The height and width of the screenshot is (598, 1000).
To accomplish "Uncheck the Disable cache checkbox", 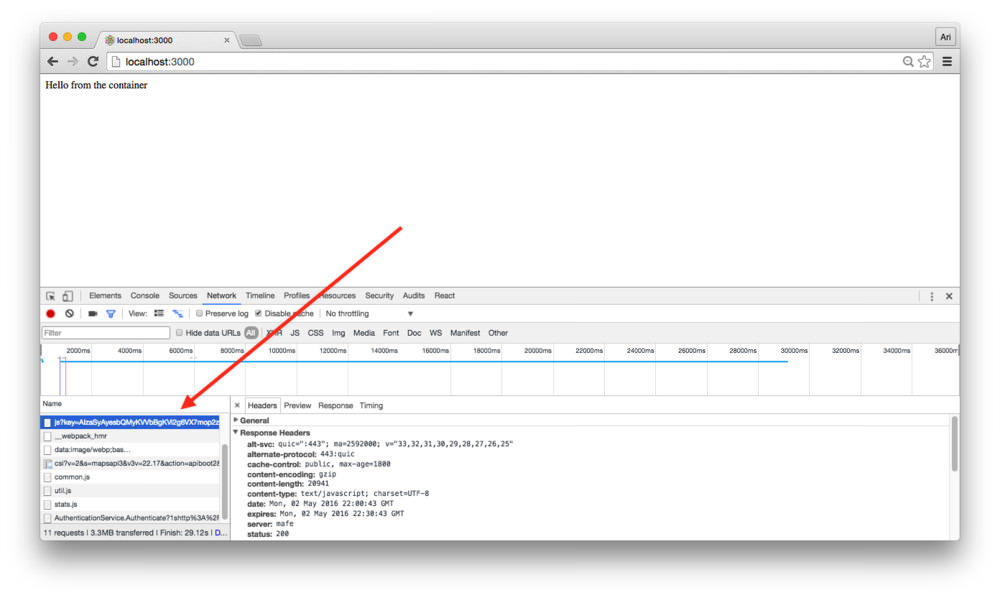I will tap(259, 314).
